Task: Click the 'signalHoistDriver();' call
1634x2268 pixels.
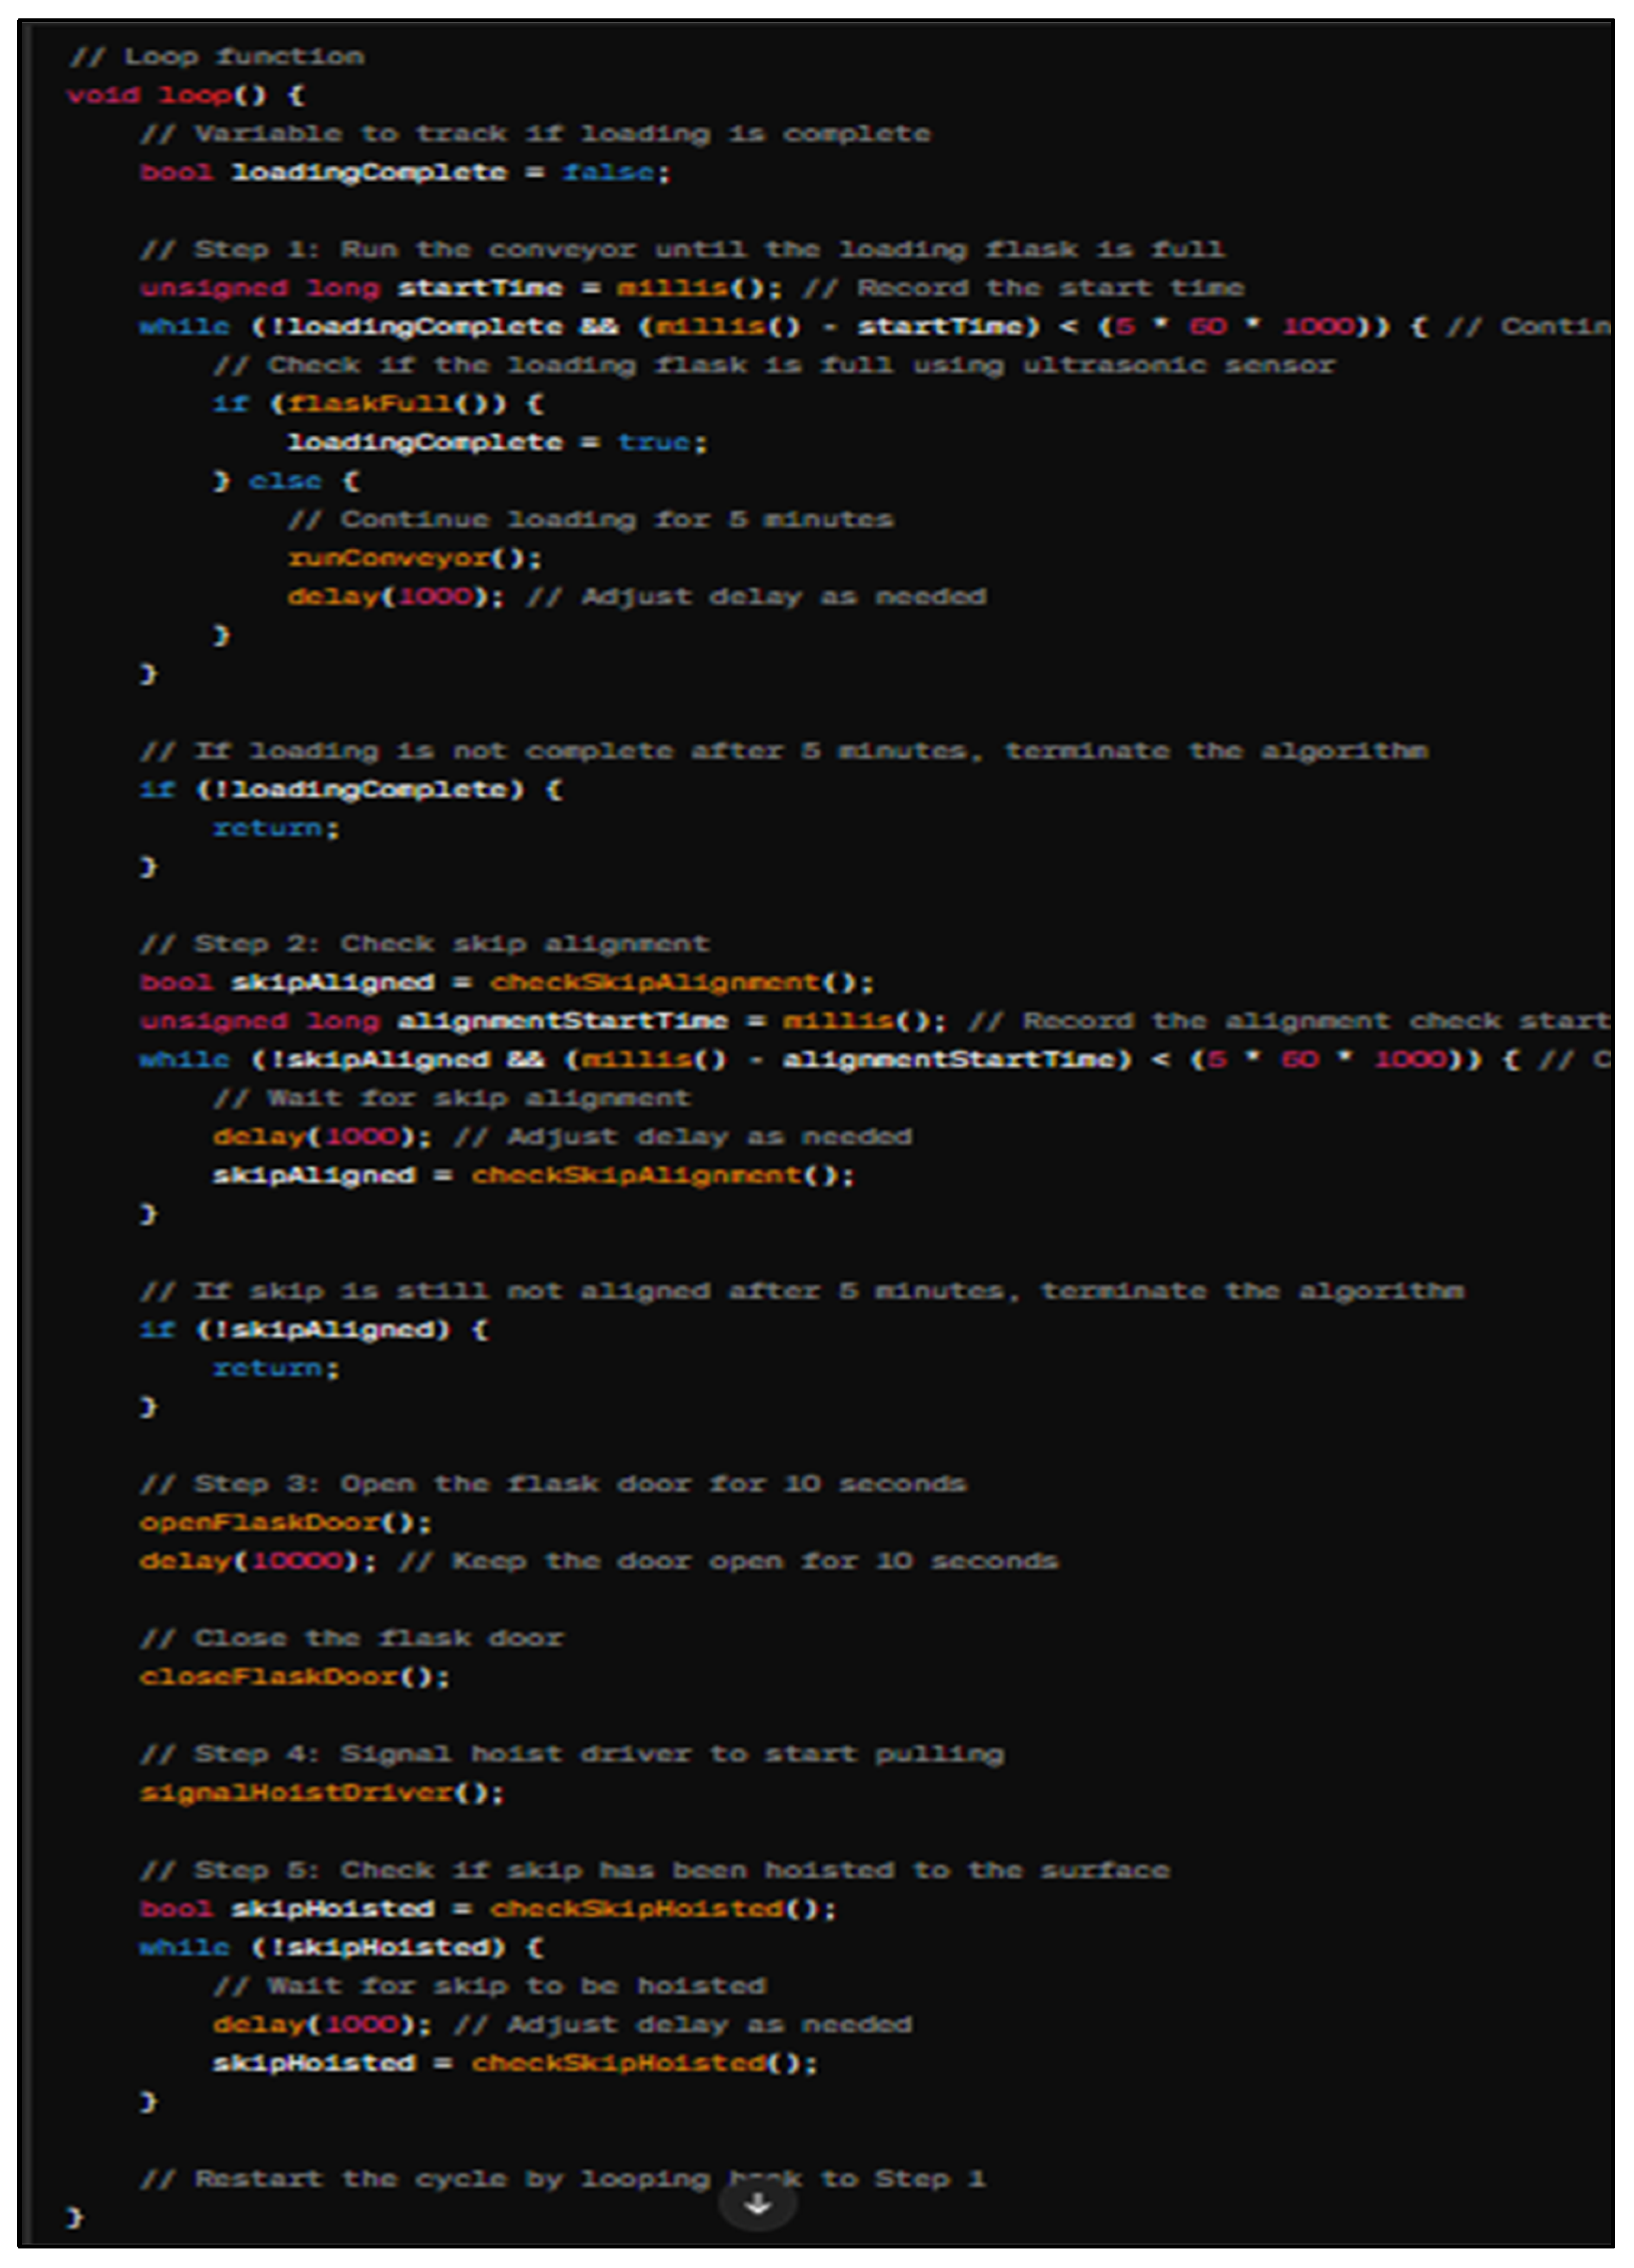Action: [321, 1792]
